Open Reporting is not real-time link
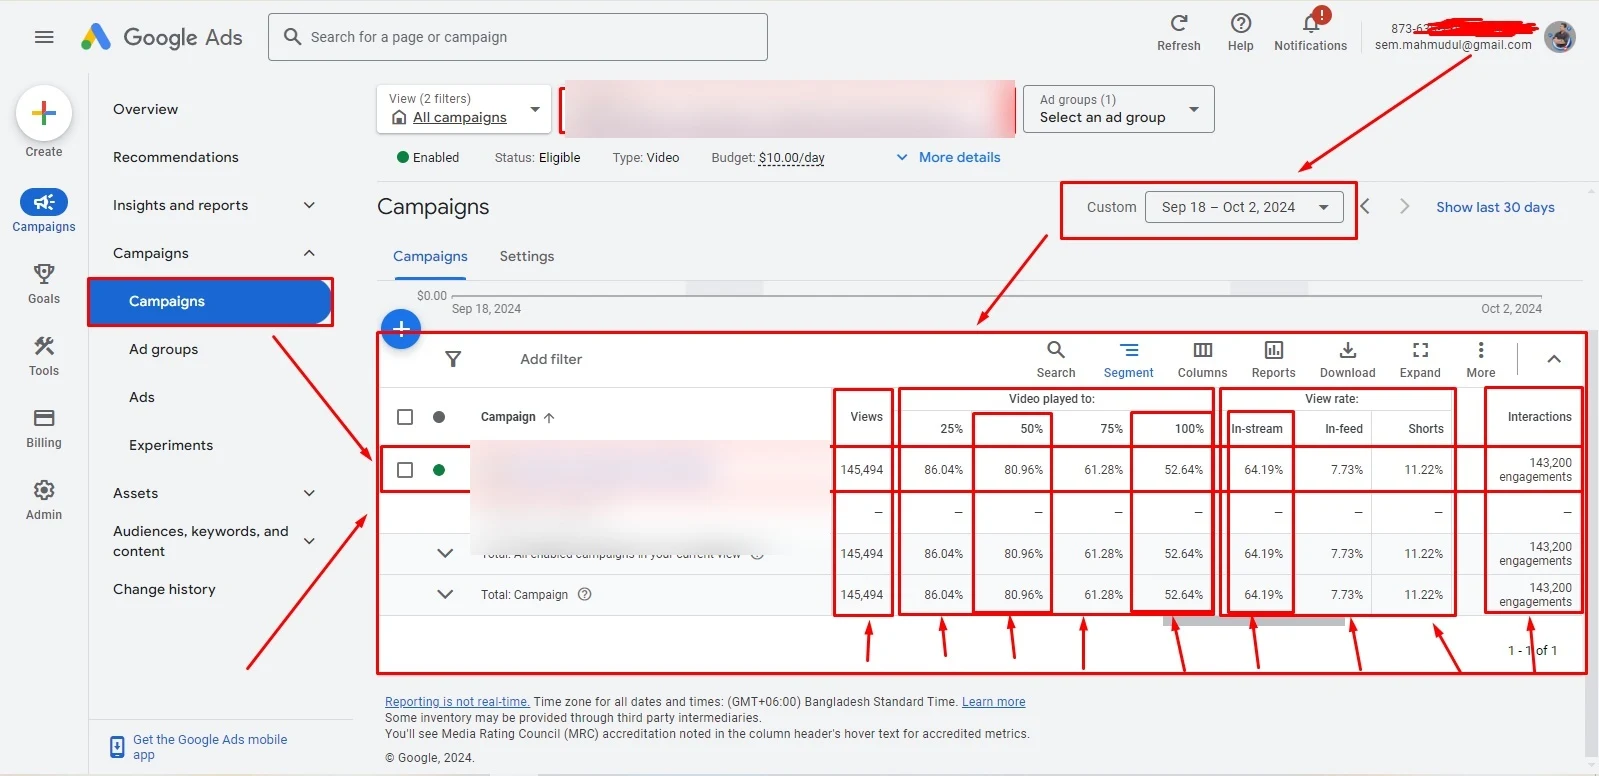The width and height of the screenshot is (1599, 776). 457,702
